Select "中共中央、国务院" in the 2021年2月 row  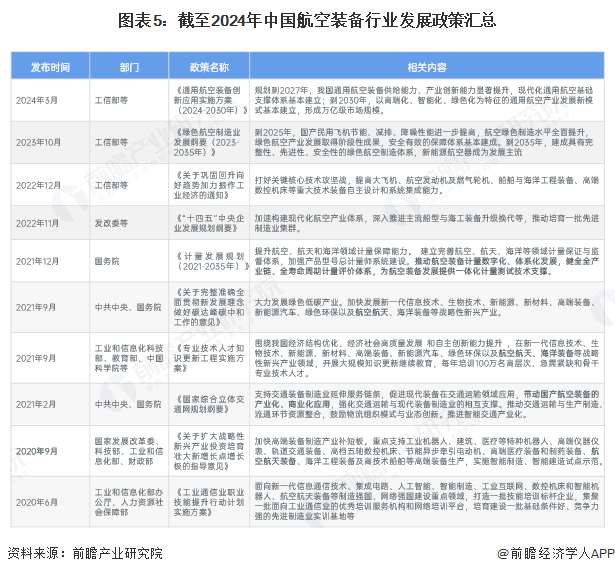click(x=128, y=404)
